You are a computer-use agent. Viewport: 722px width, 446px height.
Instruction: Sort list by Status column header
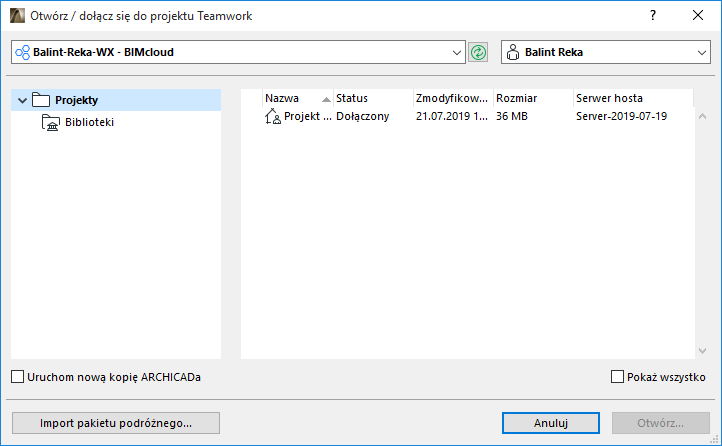[x=372, y=98]
